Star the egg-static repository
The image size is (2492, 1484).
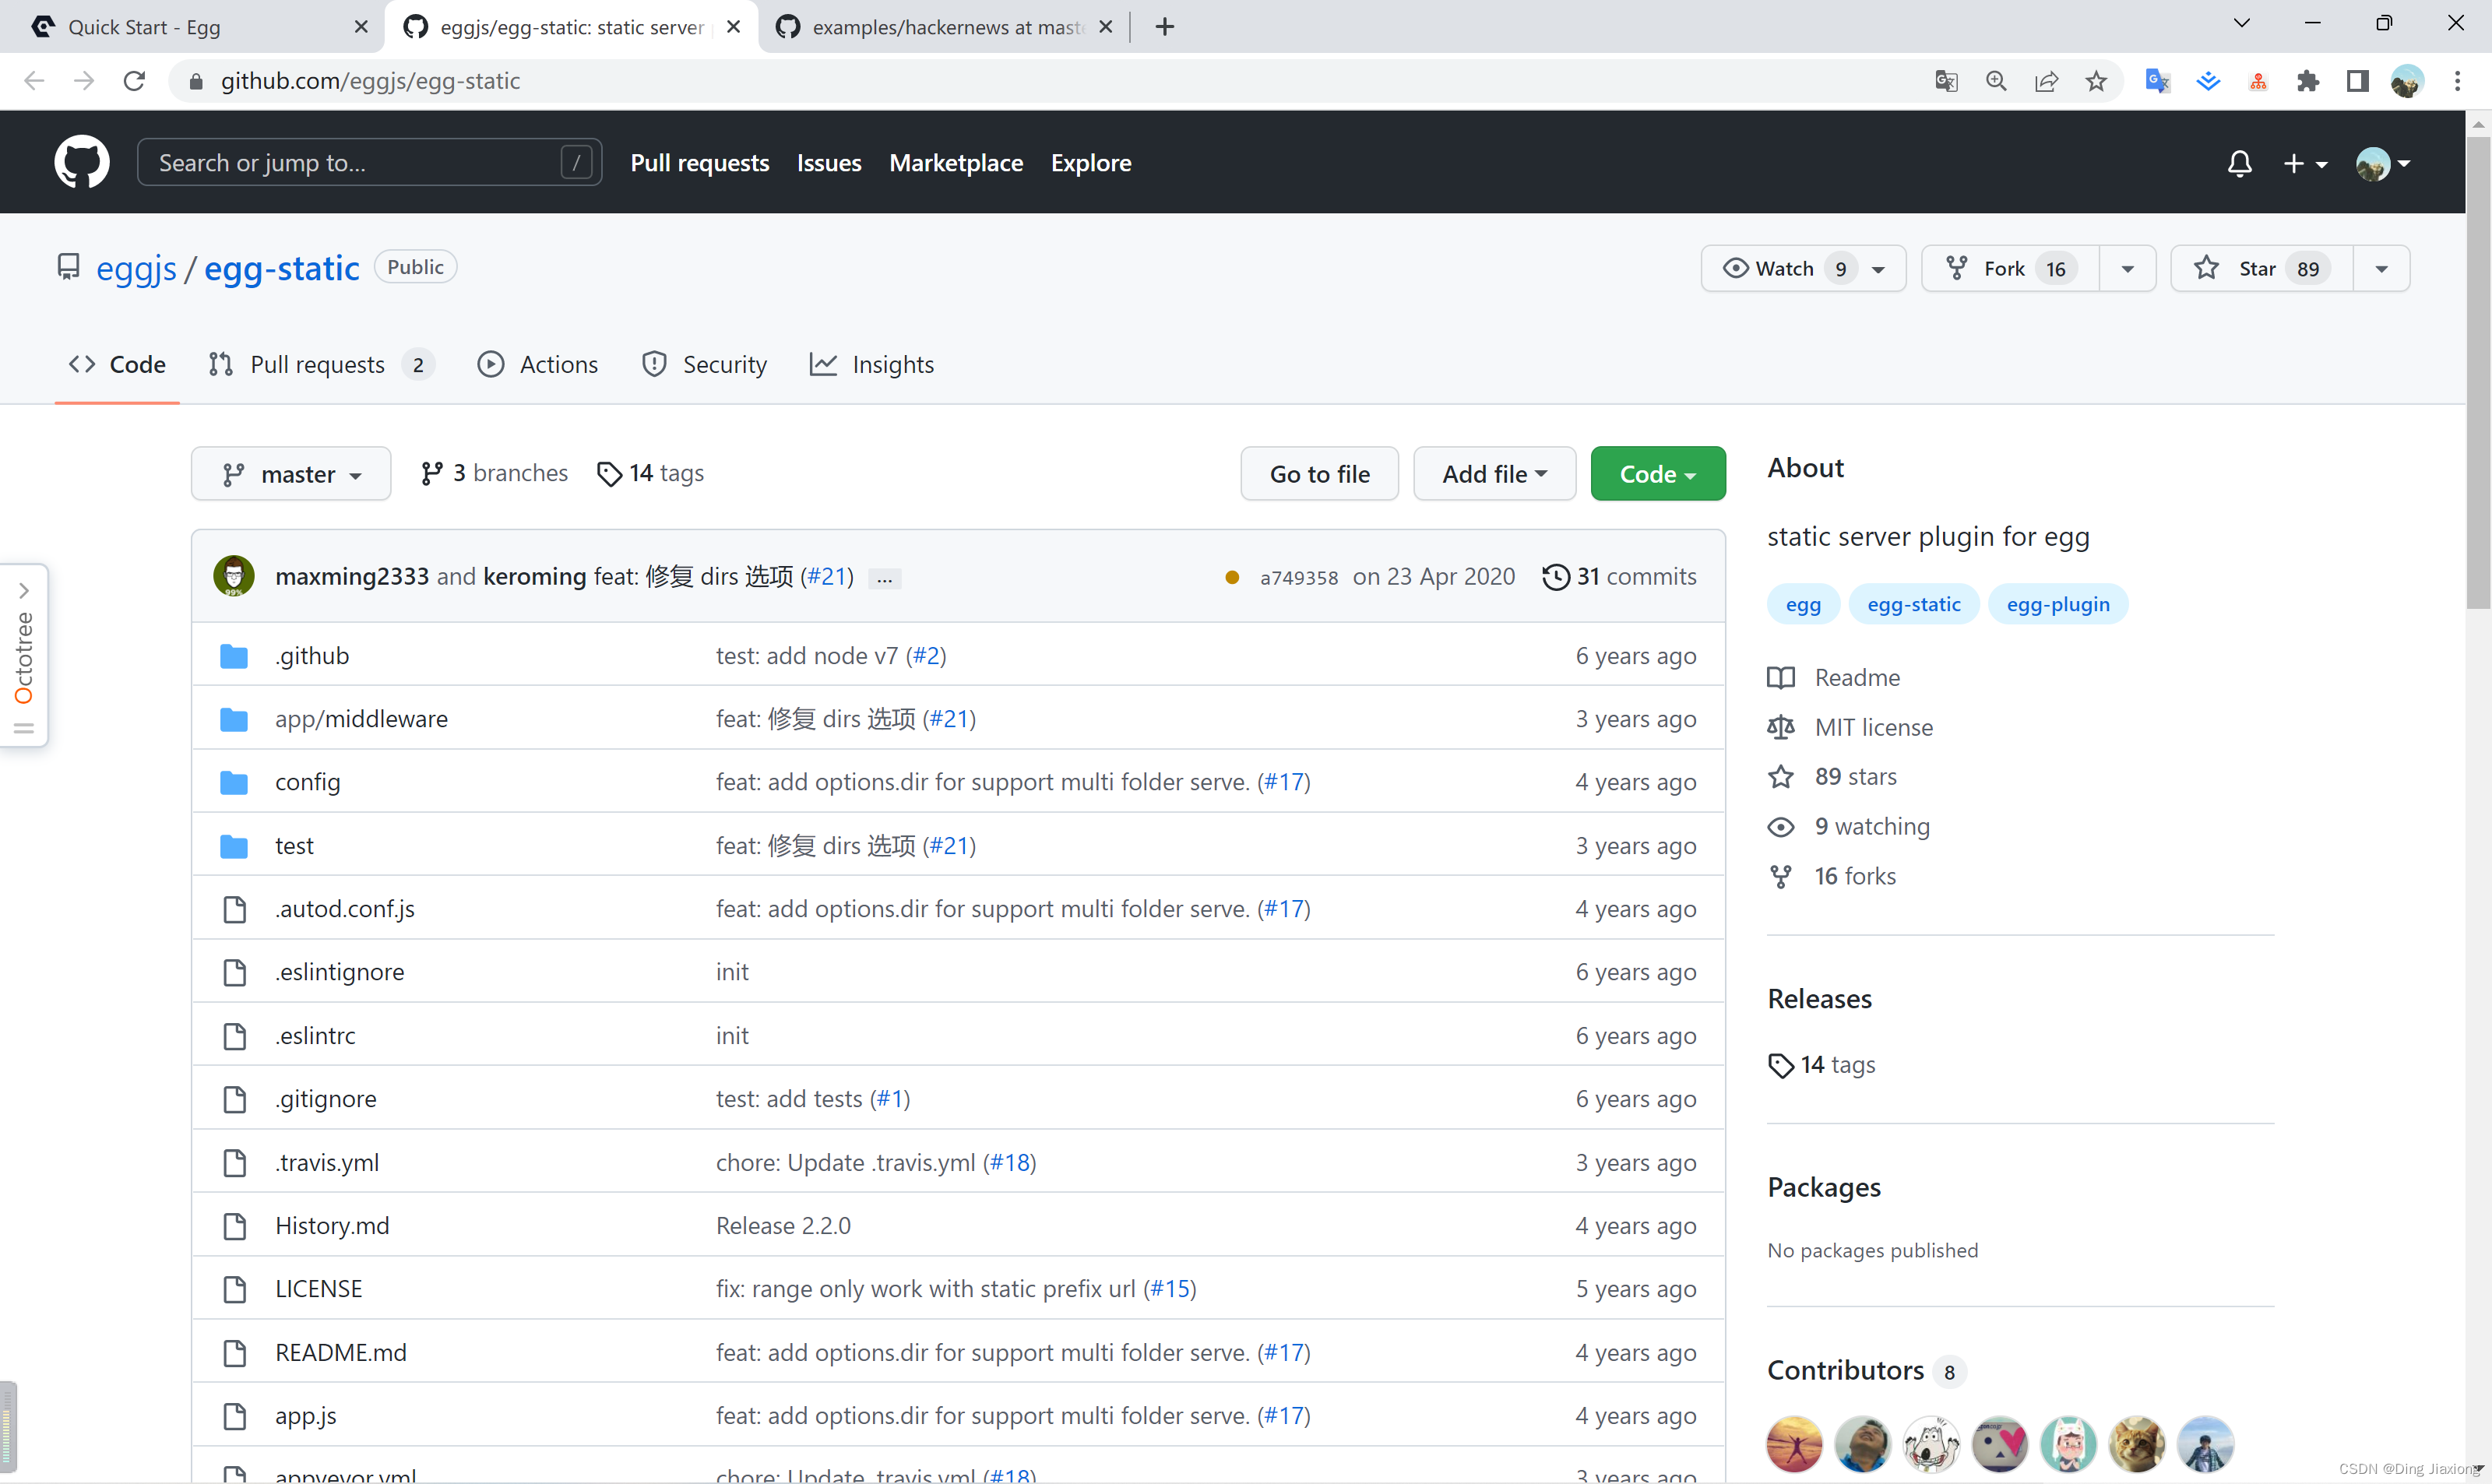click(x=2262, y=268)
